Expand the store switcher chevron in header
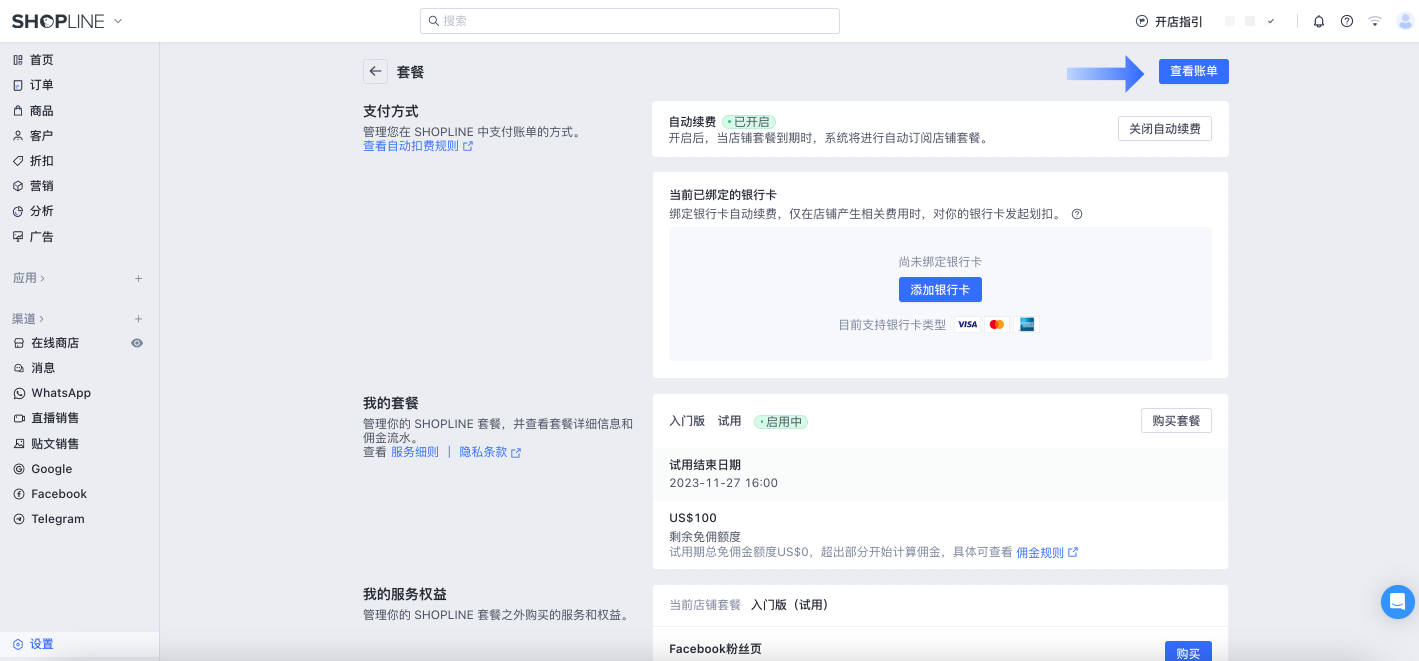The image size is (1419, 661). point(1271,21)
